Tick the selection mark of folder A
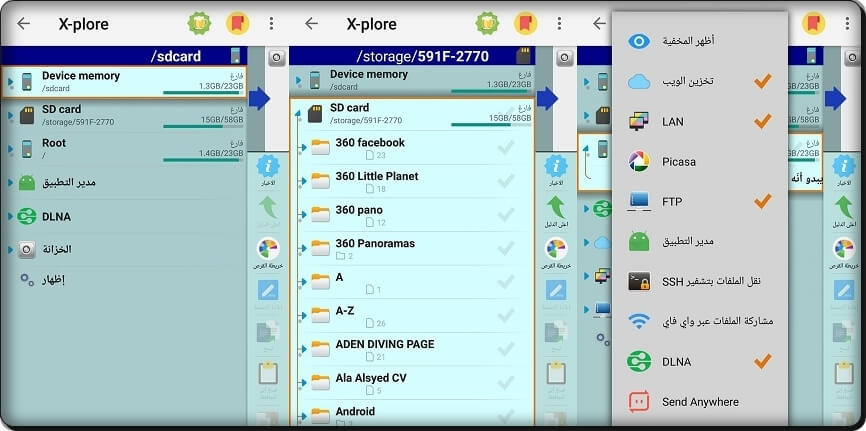The height and width of the screenshot is (431, 866). pos(506,282)
